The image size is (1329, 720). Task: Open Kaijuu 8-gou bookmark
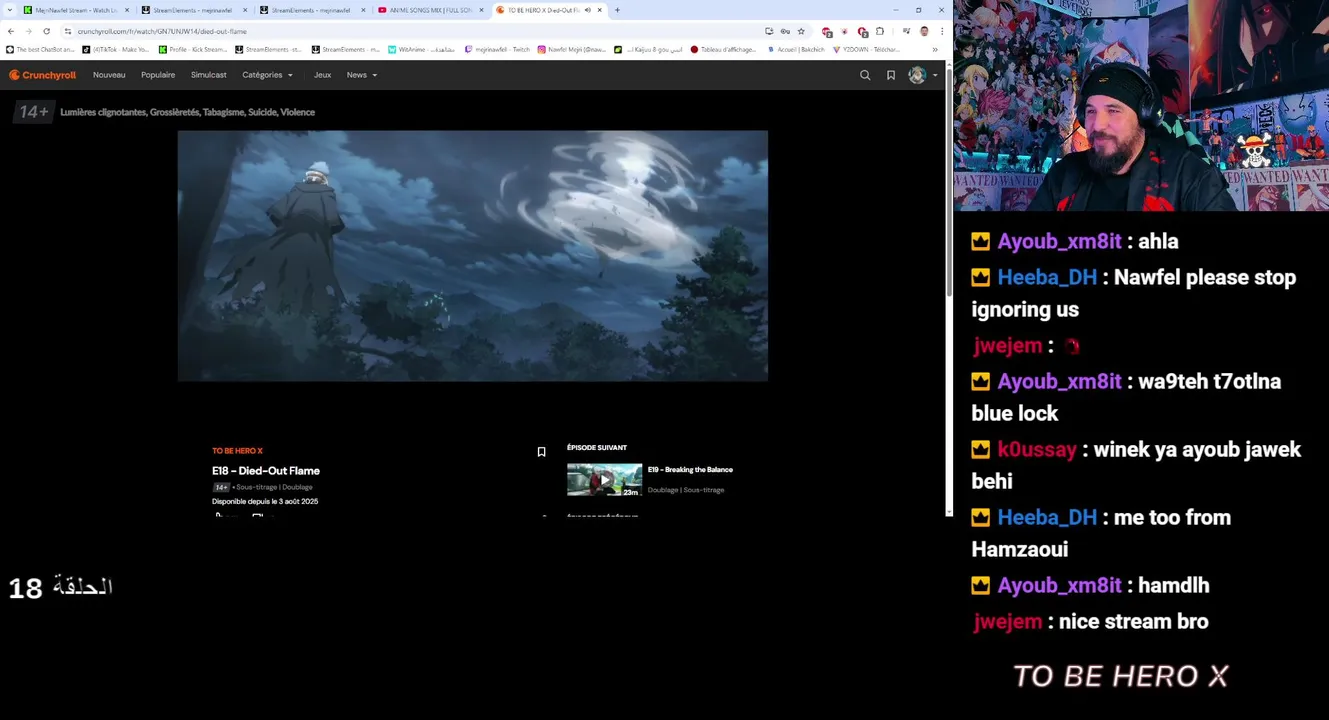[649, 49]
